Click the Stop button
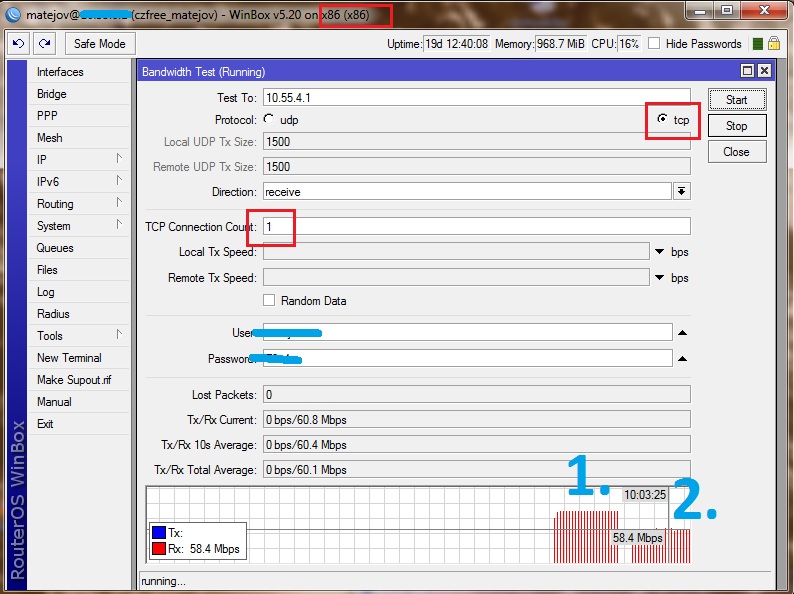The height and width of the screenshot is (594, 794). pyautogui.click(x=737, y=126)
